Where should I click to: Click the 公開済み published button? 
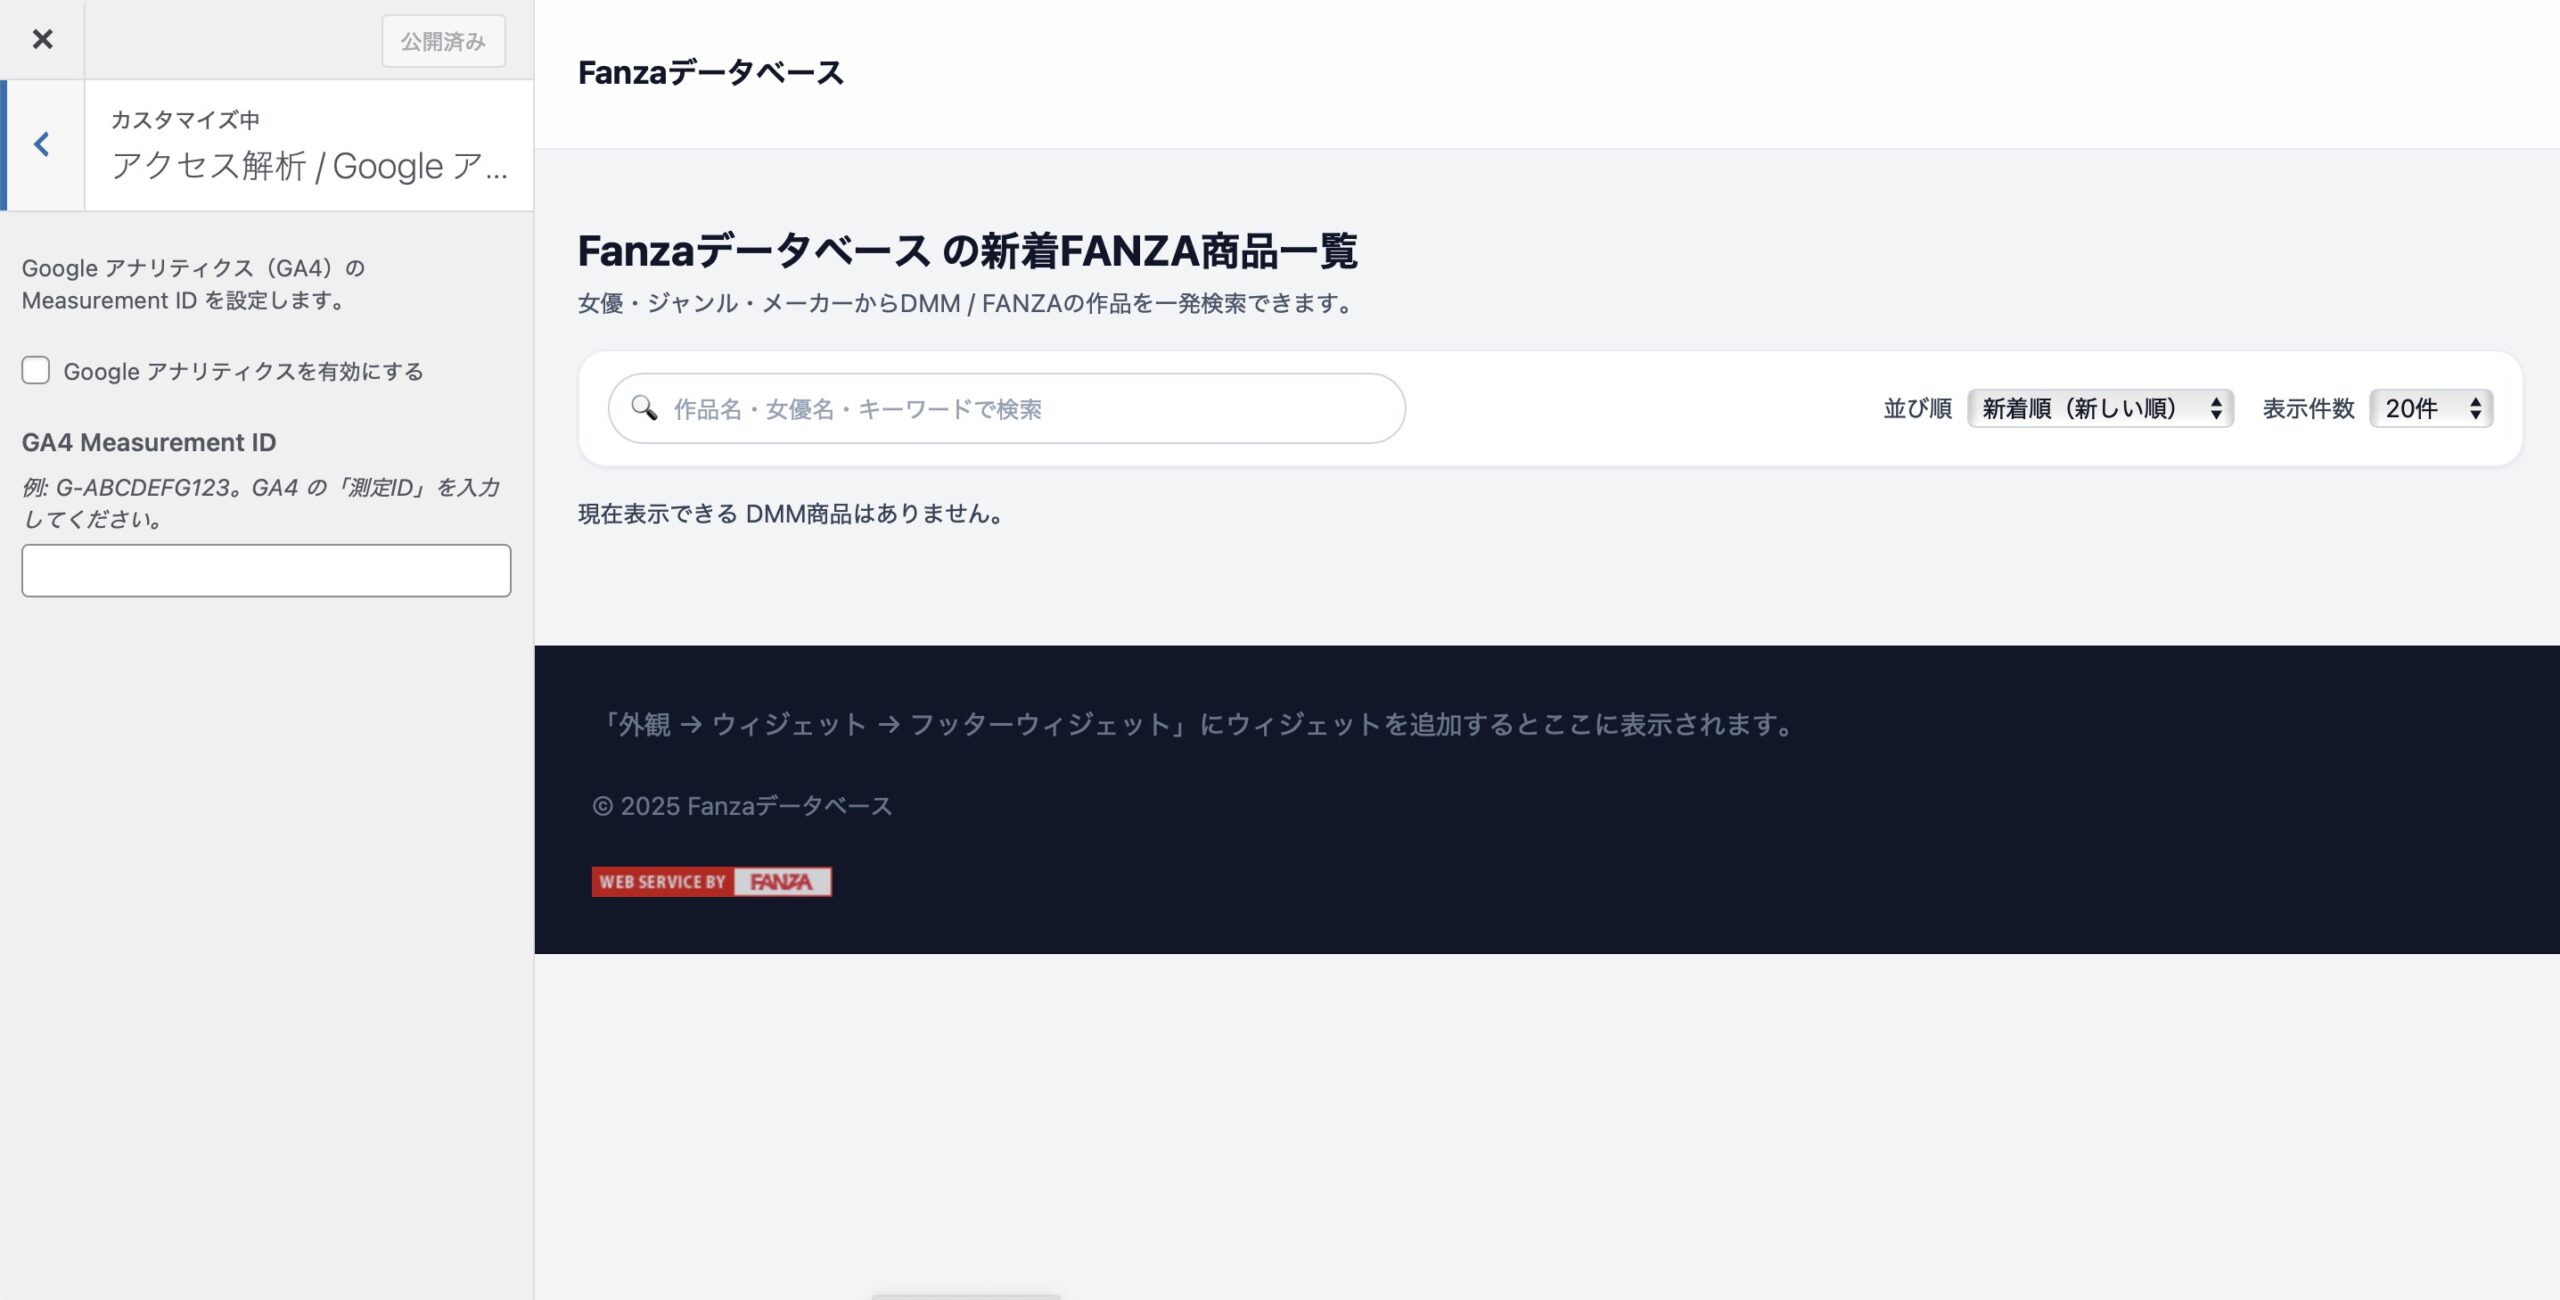(443, 40)
